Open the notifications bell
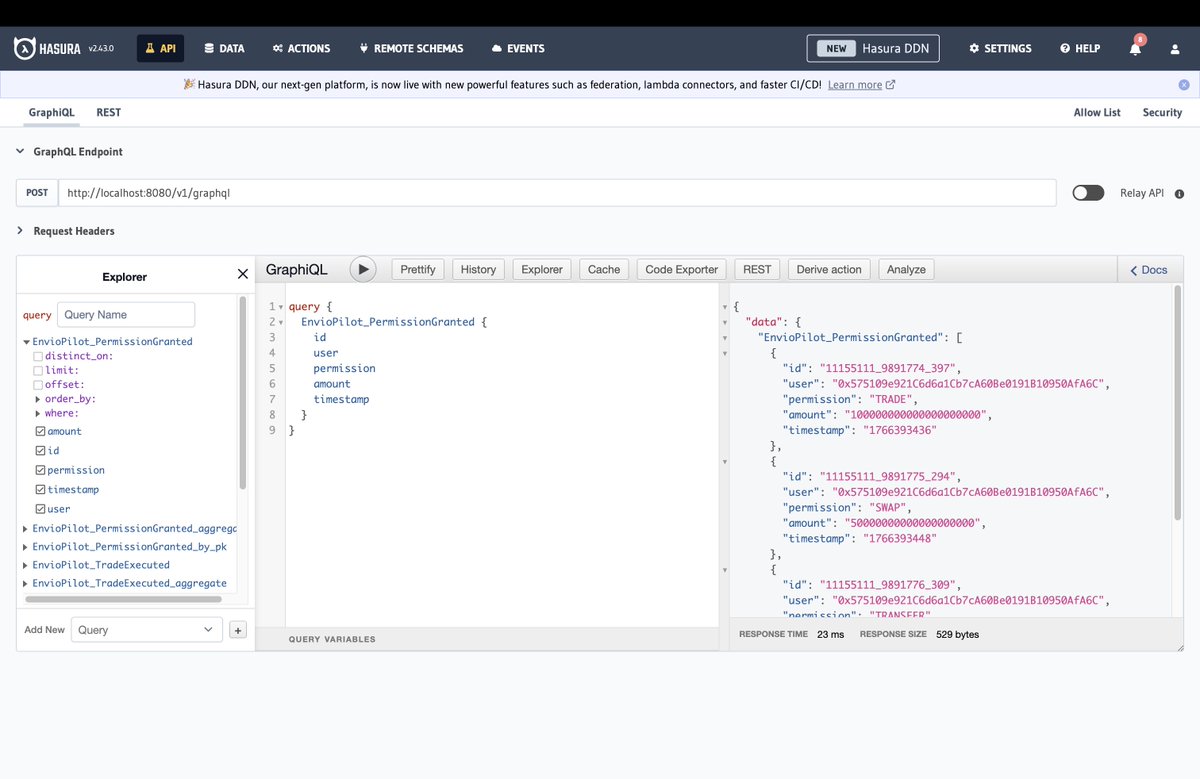This screenshot has width=1200, height=779. (1136, 48)
